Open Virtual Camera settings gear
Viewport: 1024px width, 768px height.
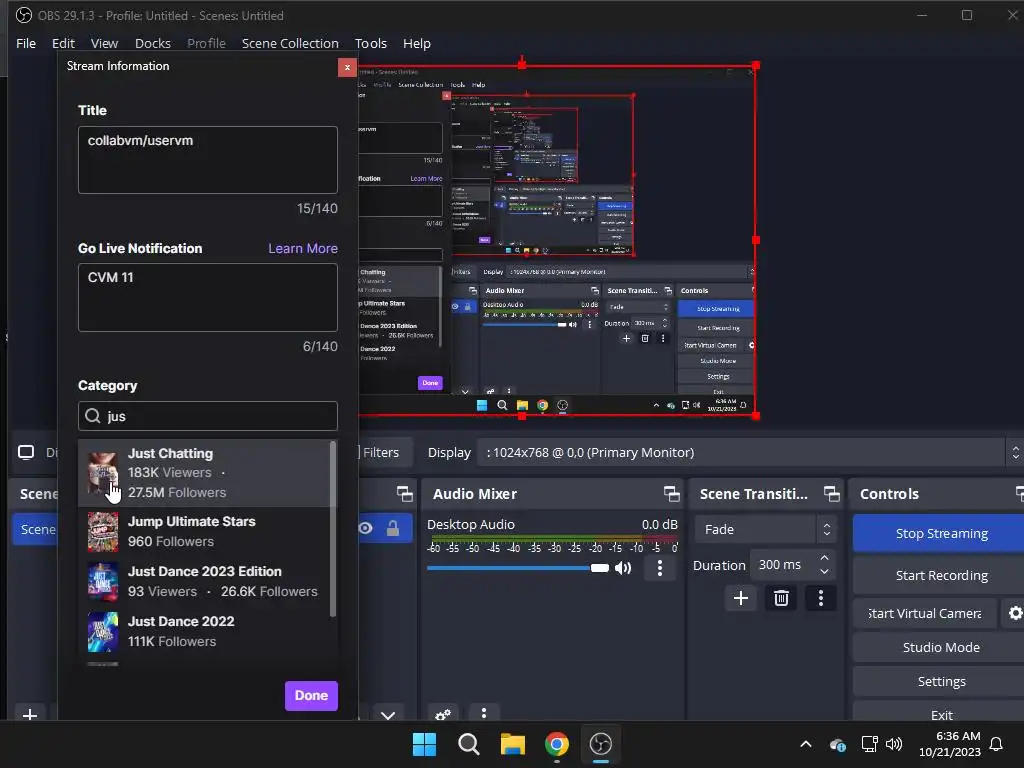[x=1014, y=613]
